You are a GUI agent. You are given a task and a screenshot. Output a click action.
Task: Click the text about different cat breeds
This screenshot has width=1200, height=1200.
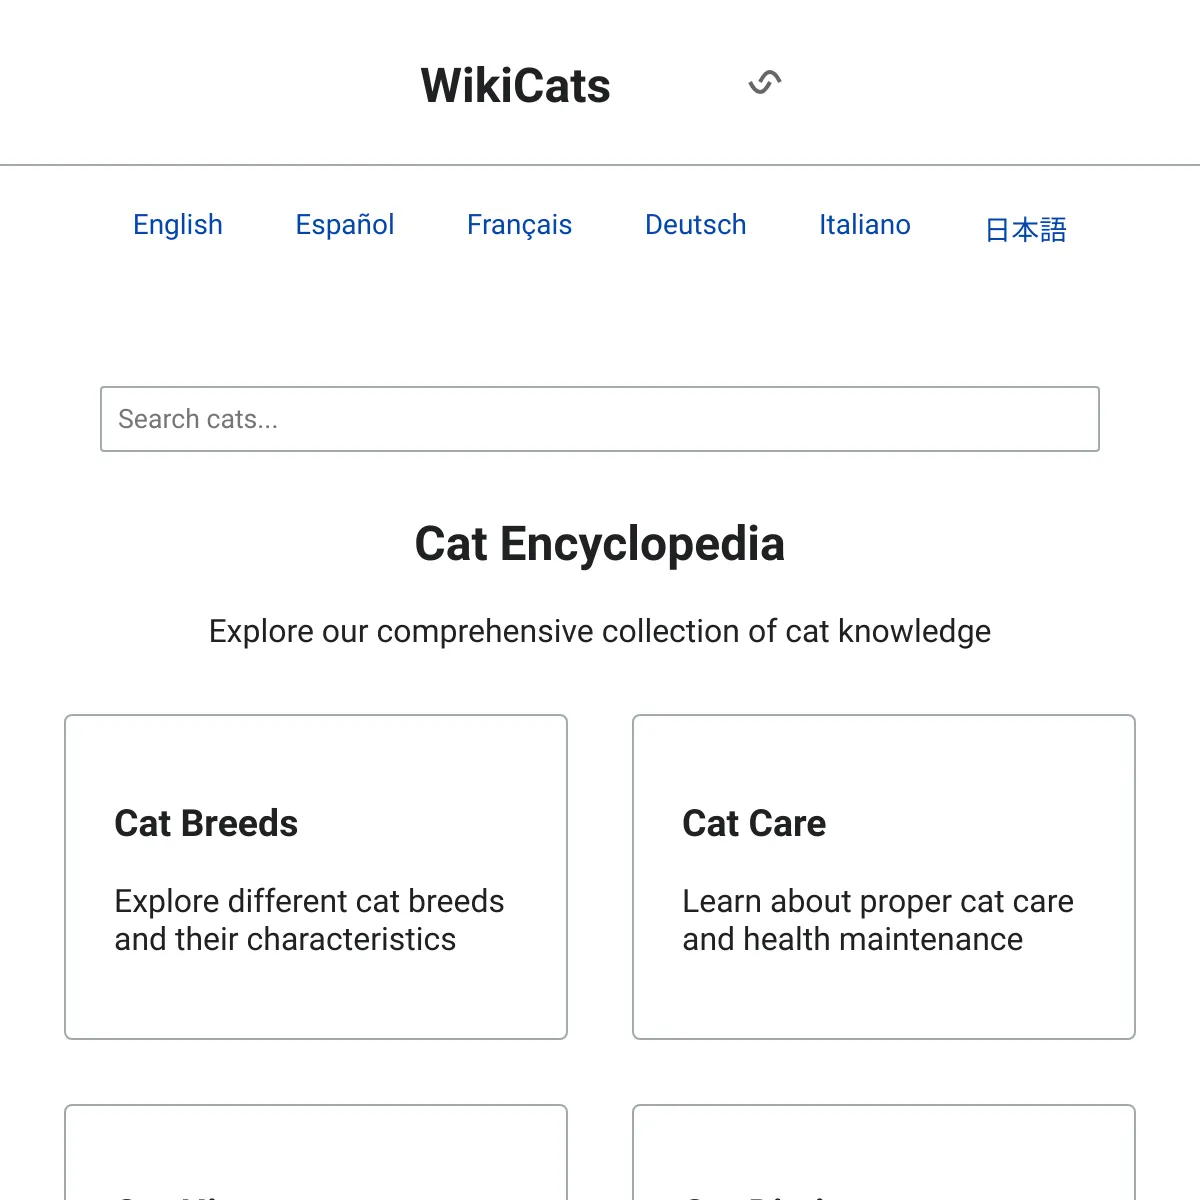(x=309, y=920)
